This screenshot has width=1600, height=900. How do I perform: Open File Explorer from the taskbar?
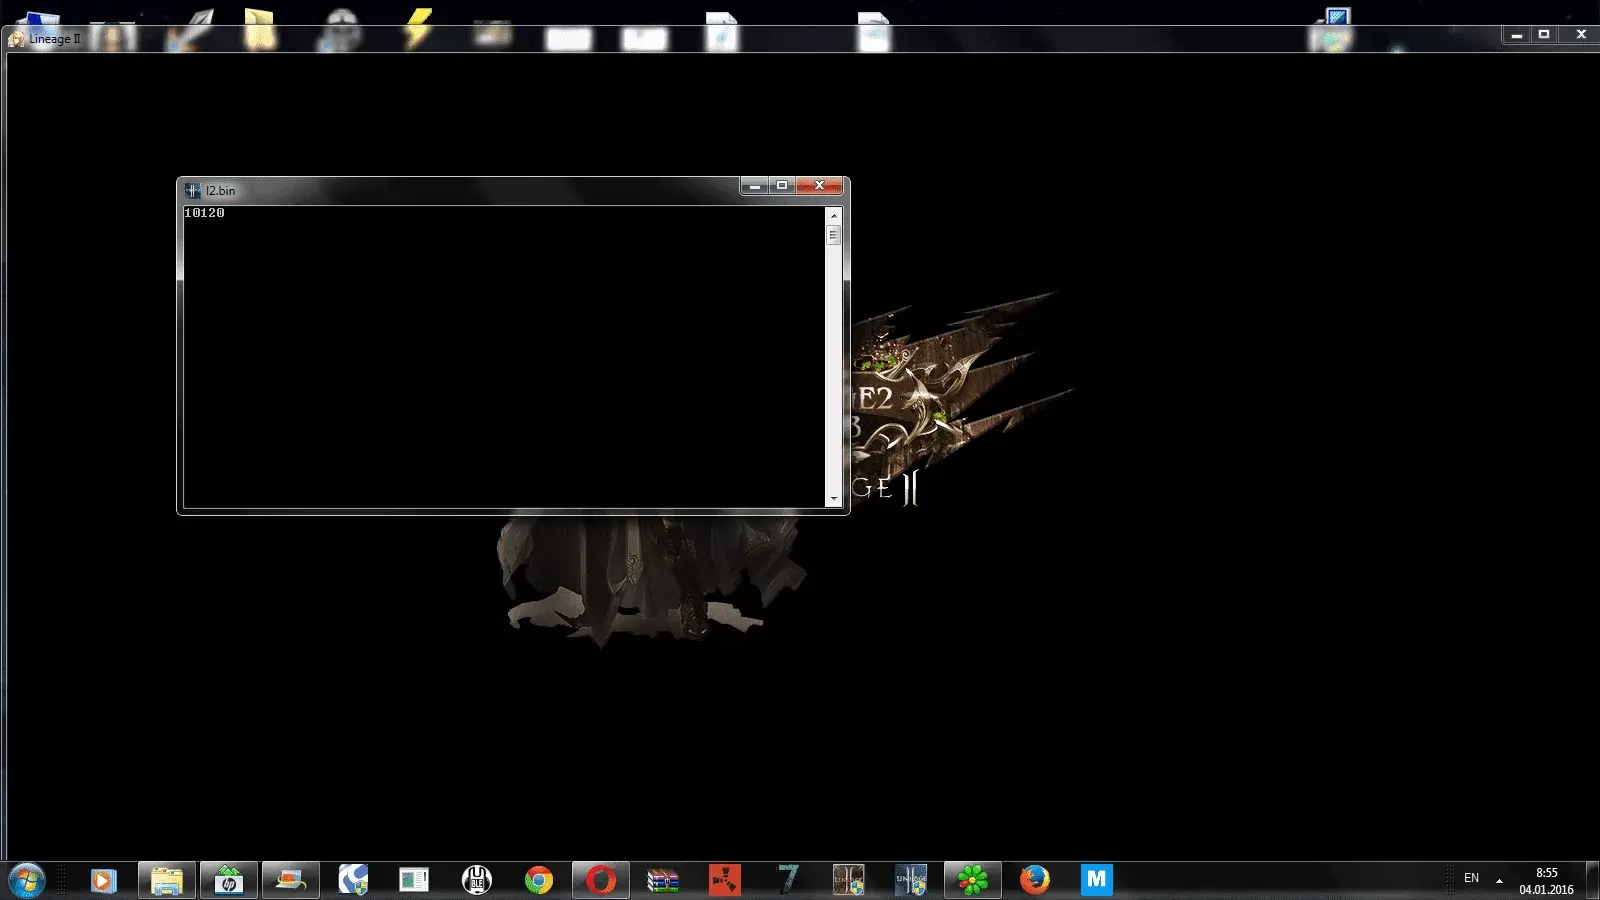pyautogui.click(x=167, y=880)
